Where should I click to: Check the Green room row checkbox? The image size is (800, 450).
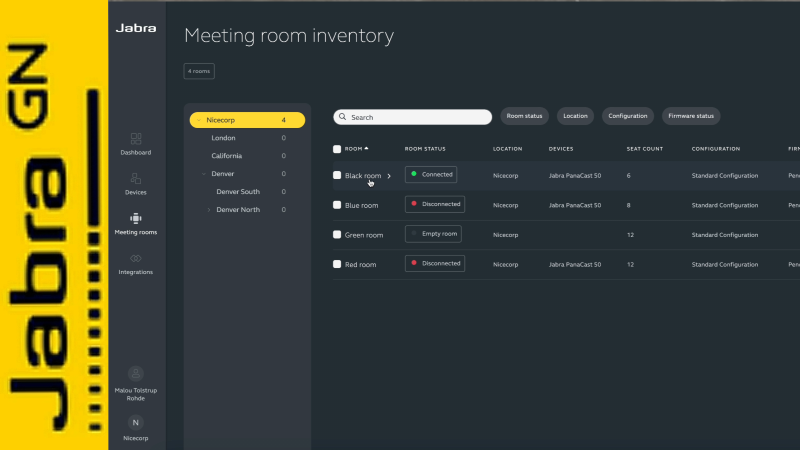coord(337,234)
